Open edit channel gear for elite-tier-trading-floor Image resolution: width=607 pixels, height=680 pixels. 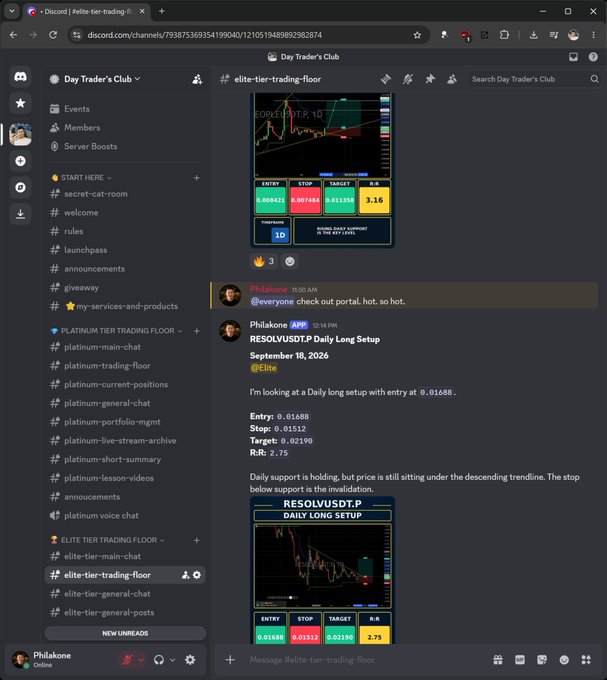(x=197, y=575)
